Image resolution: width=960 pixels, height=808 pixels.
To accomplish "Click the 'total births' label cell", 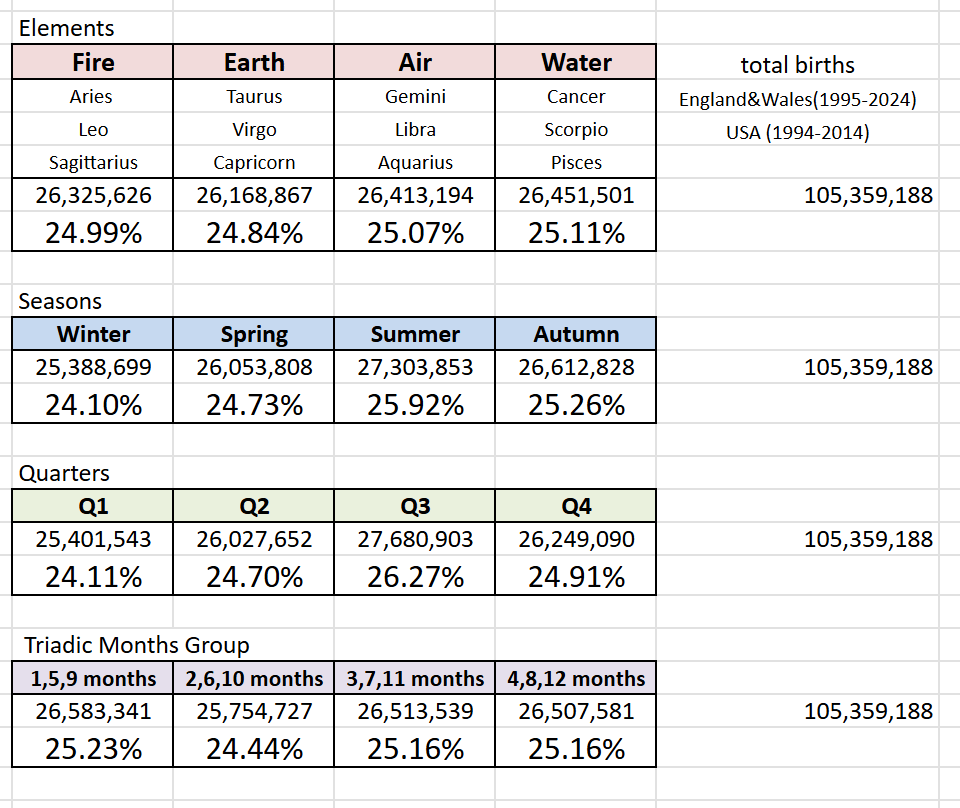I will (x=797, y=66).
